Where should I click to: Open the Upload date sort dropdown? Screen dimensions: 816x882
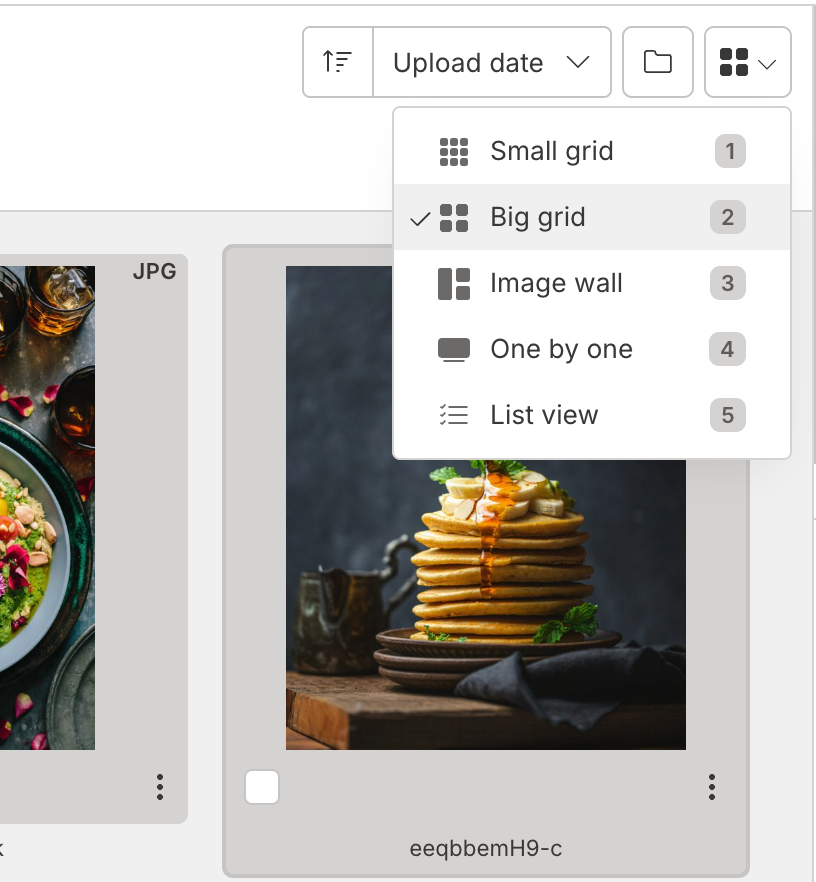tap(491, 62)
